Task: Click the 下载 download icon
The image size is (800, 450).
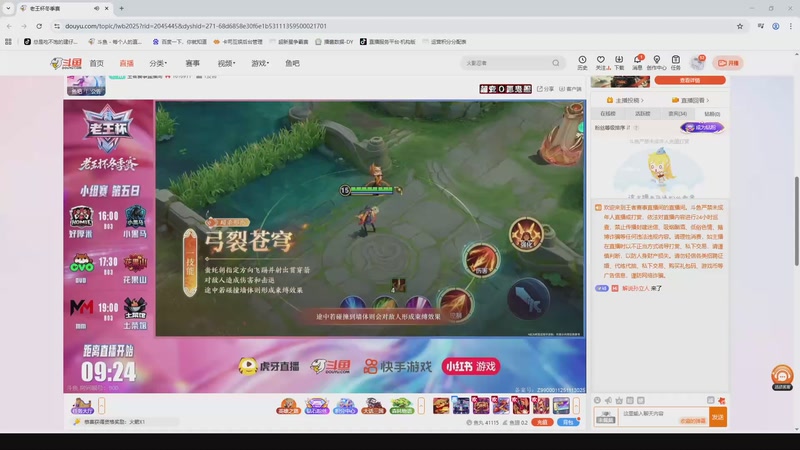Action: point(619,60)
